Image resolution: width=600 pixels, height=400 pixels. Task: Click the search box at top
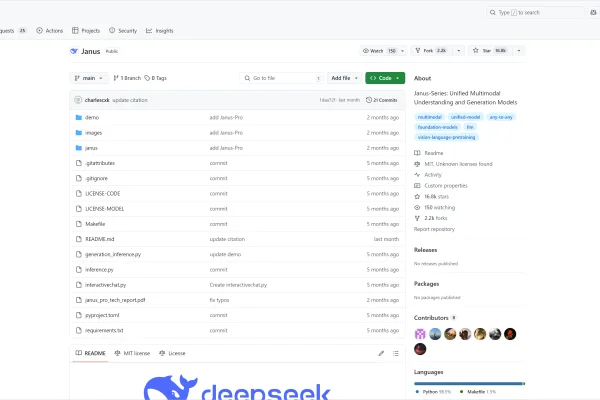(535, 13)
